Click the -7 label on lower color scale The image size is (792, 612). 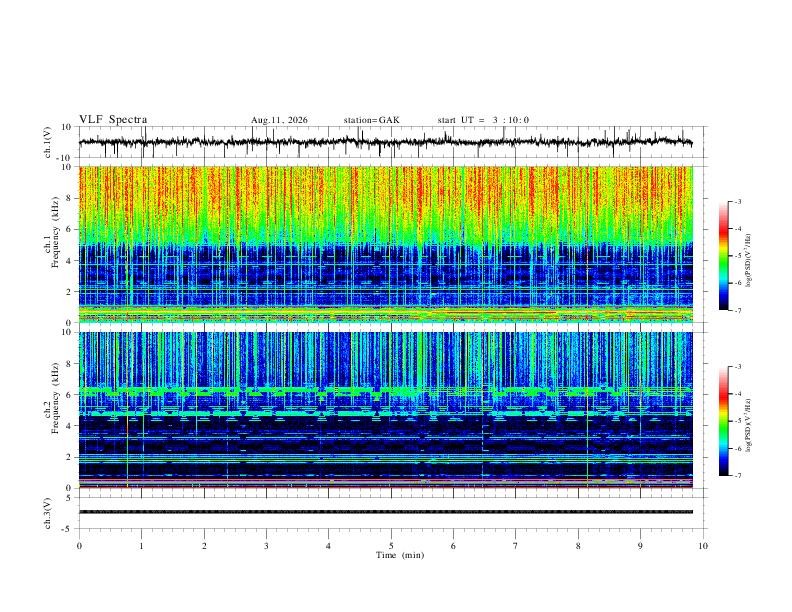(737, 476)
